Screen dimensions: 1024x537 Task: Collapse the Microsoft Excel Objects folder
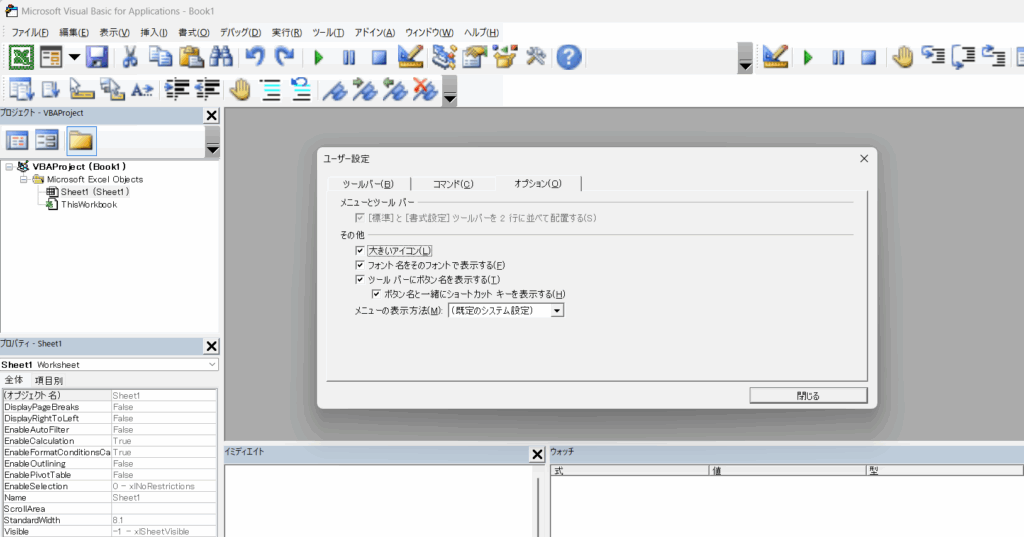(x=24, y=179)
